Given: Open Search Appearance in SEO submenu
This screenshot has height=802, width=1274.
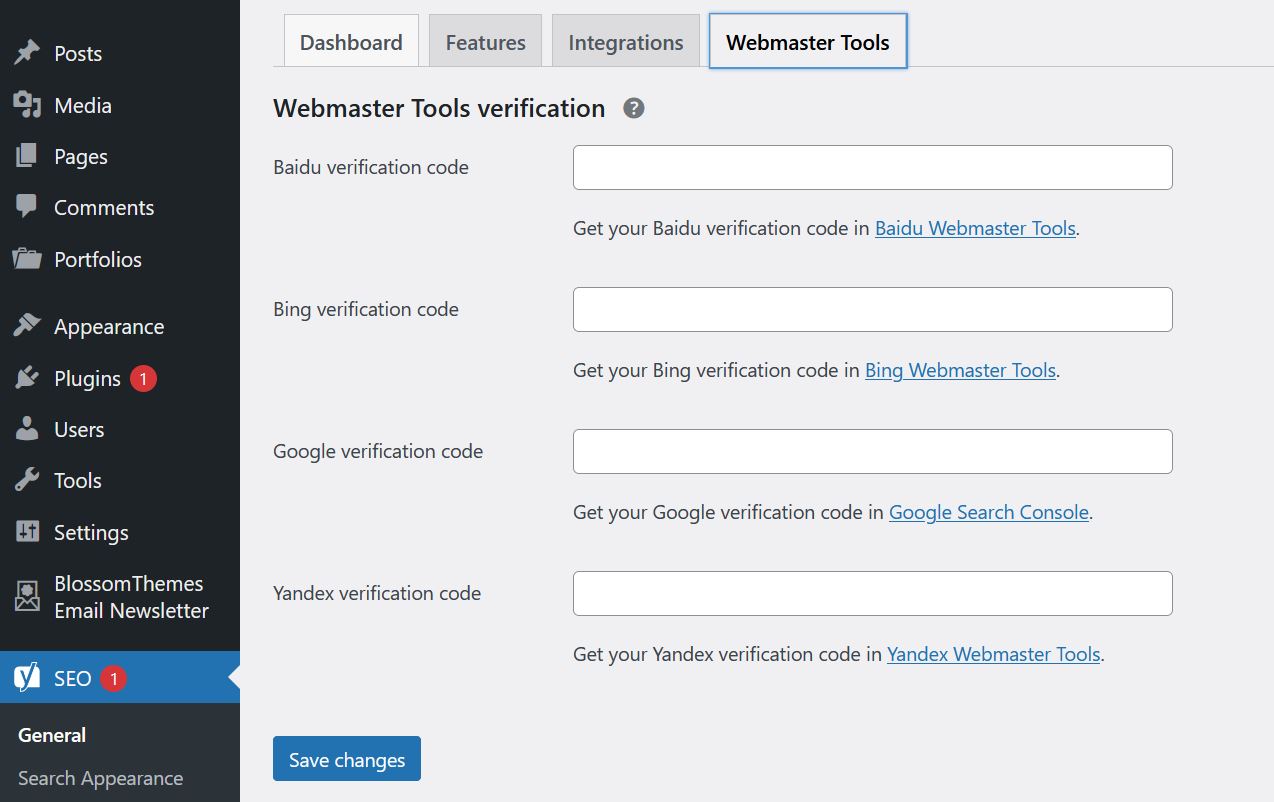Looking at the screenshot, I should point(100,778).
